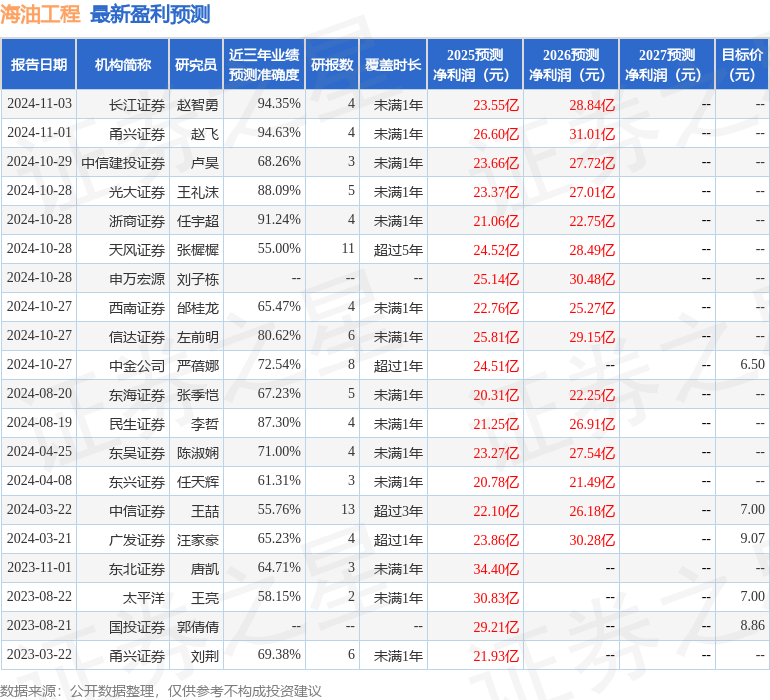Select researcher 刘荆
Viewport: 770px width, 700px height.
click(205, 655)
